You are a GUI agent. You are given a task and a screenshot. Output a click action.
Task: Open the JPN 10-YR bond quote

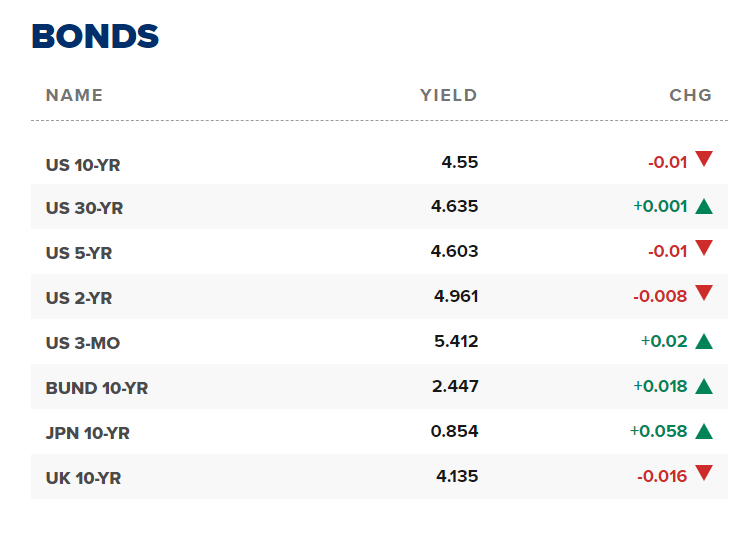point(88,433)
